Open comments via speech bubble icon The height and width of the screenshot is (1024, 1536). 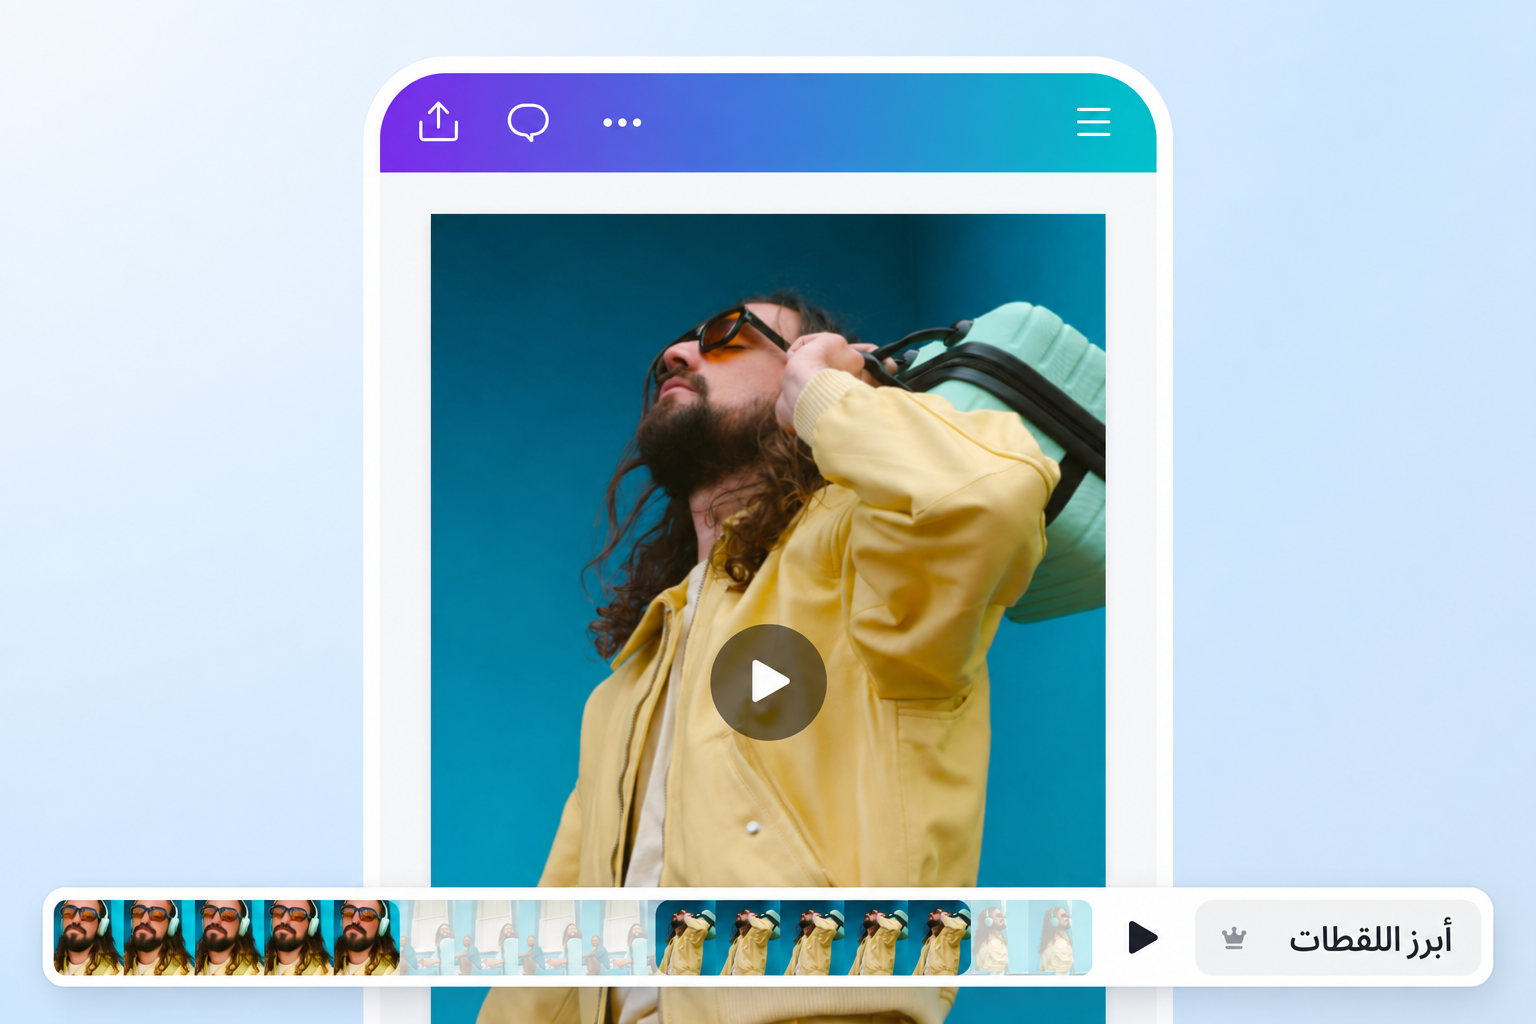click(528, 122)
